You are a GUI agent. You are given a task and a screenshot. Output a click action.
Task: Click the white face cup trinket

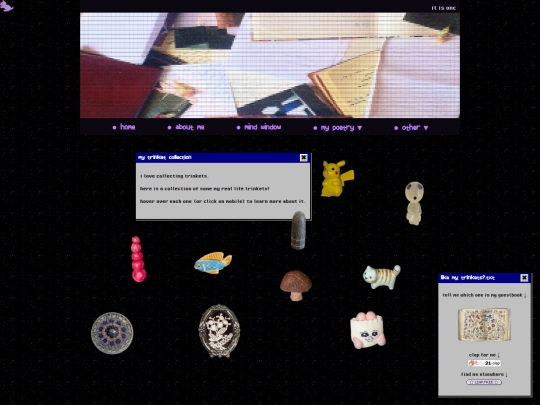click(367, 330)
